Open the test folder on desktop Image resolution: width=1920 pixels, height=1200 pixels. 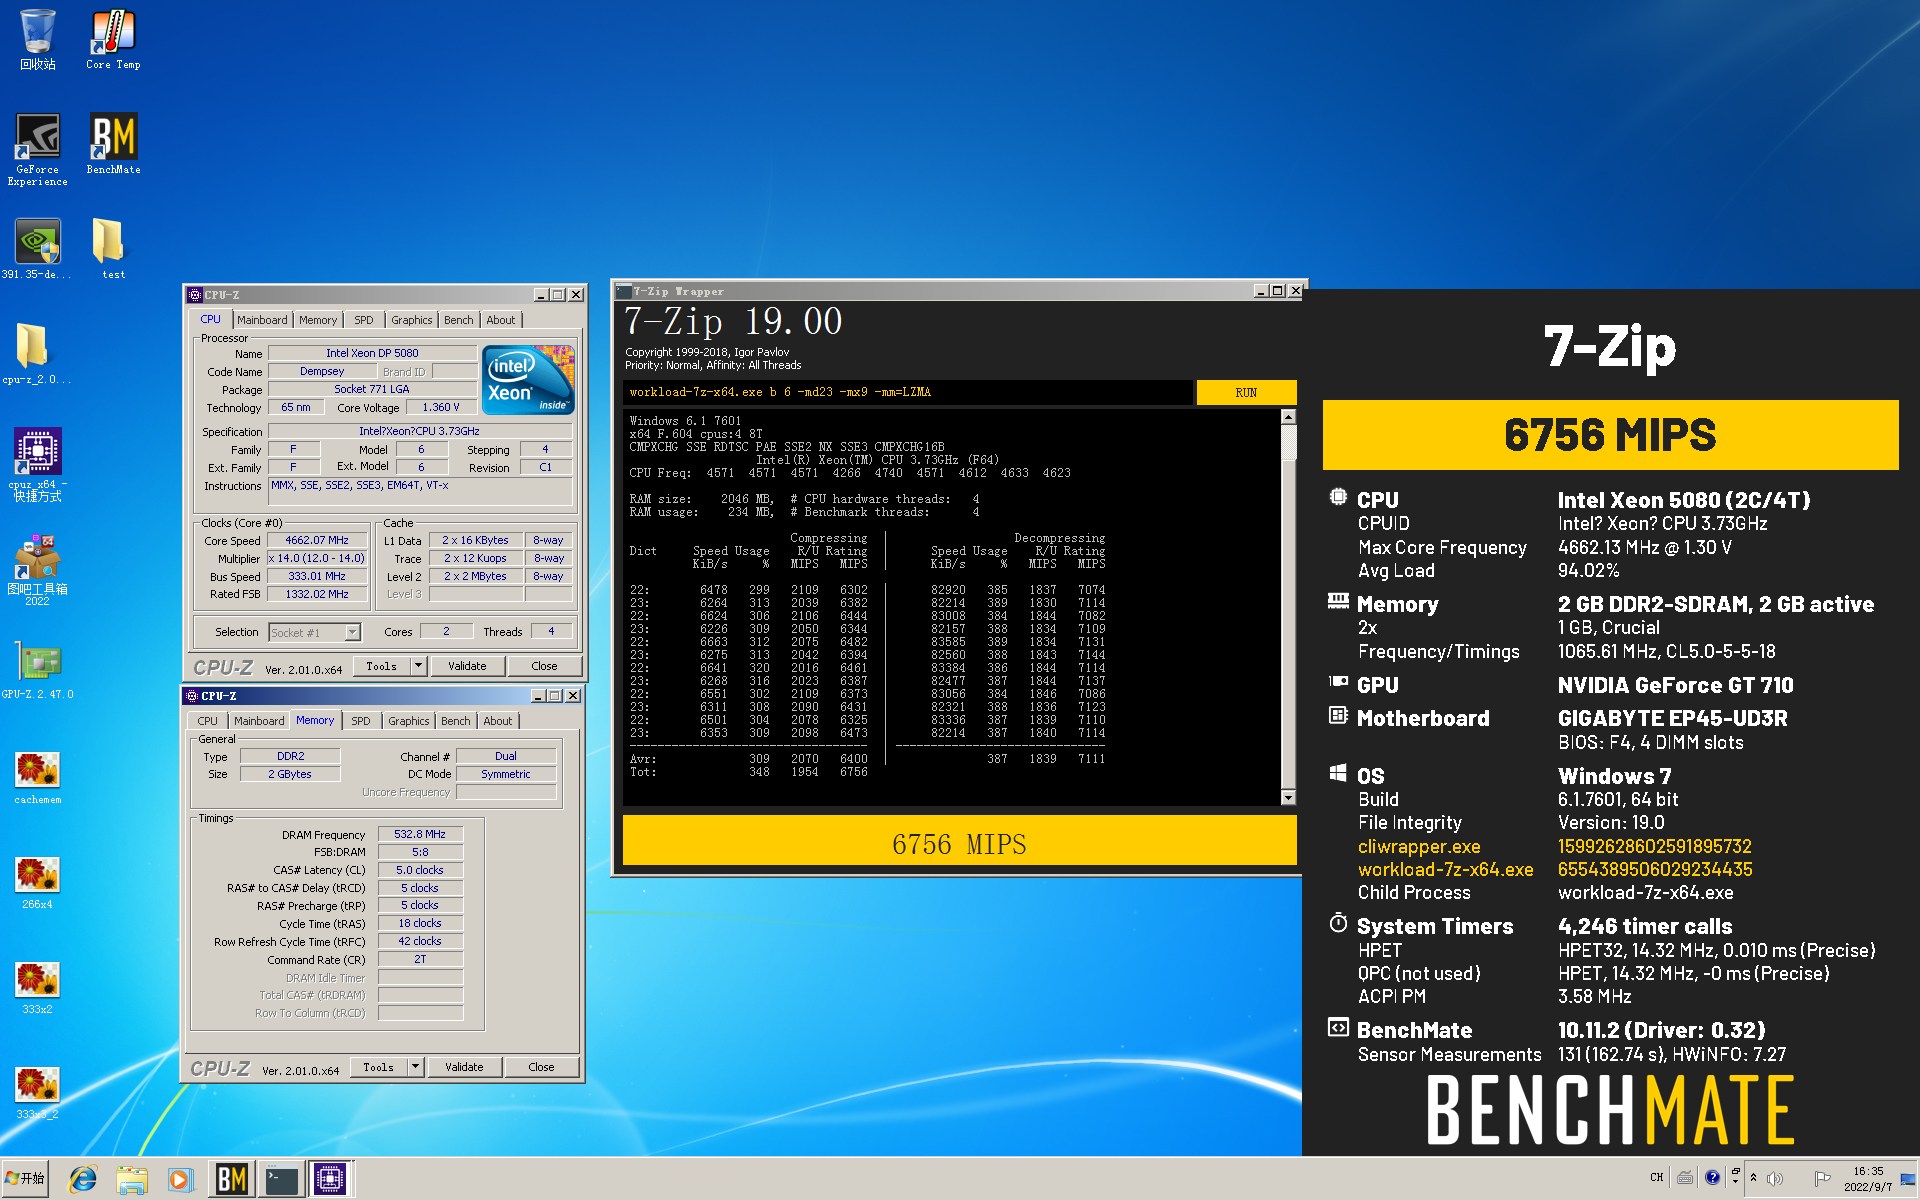point(113,250)
